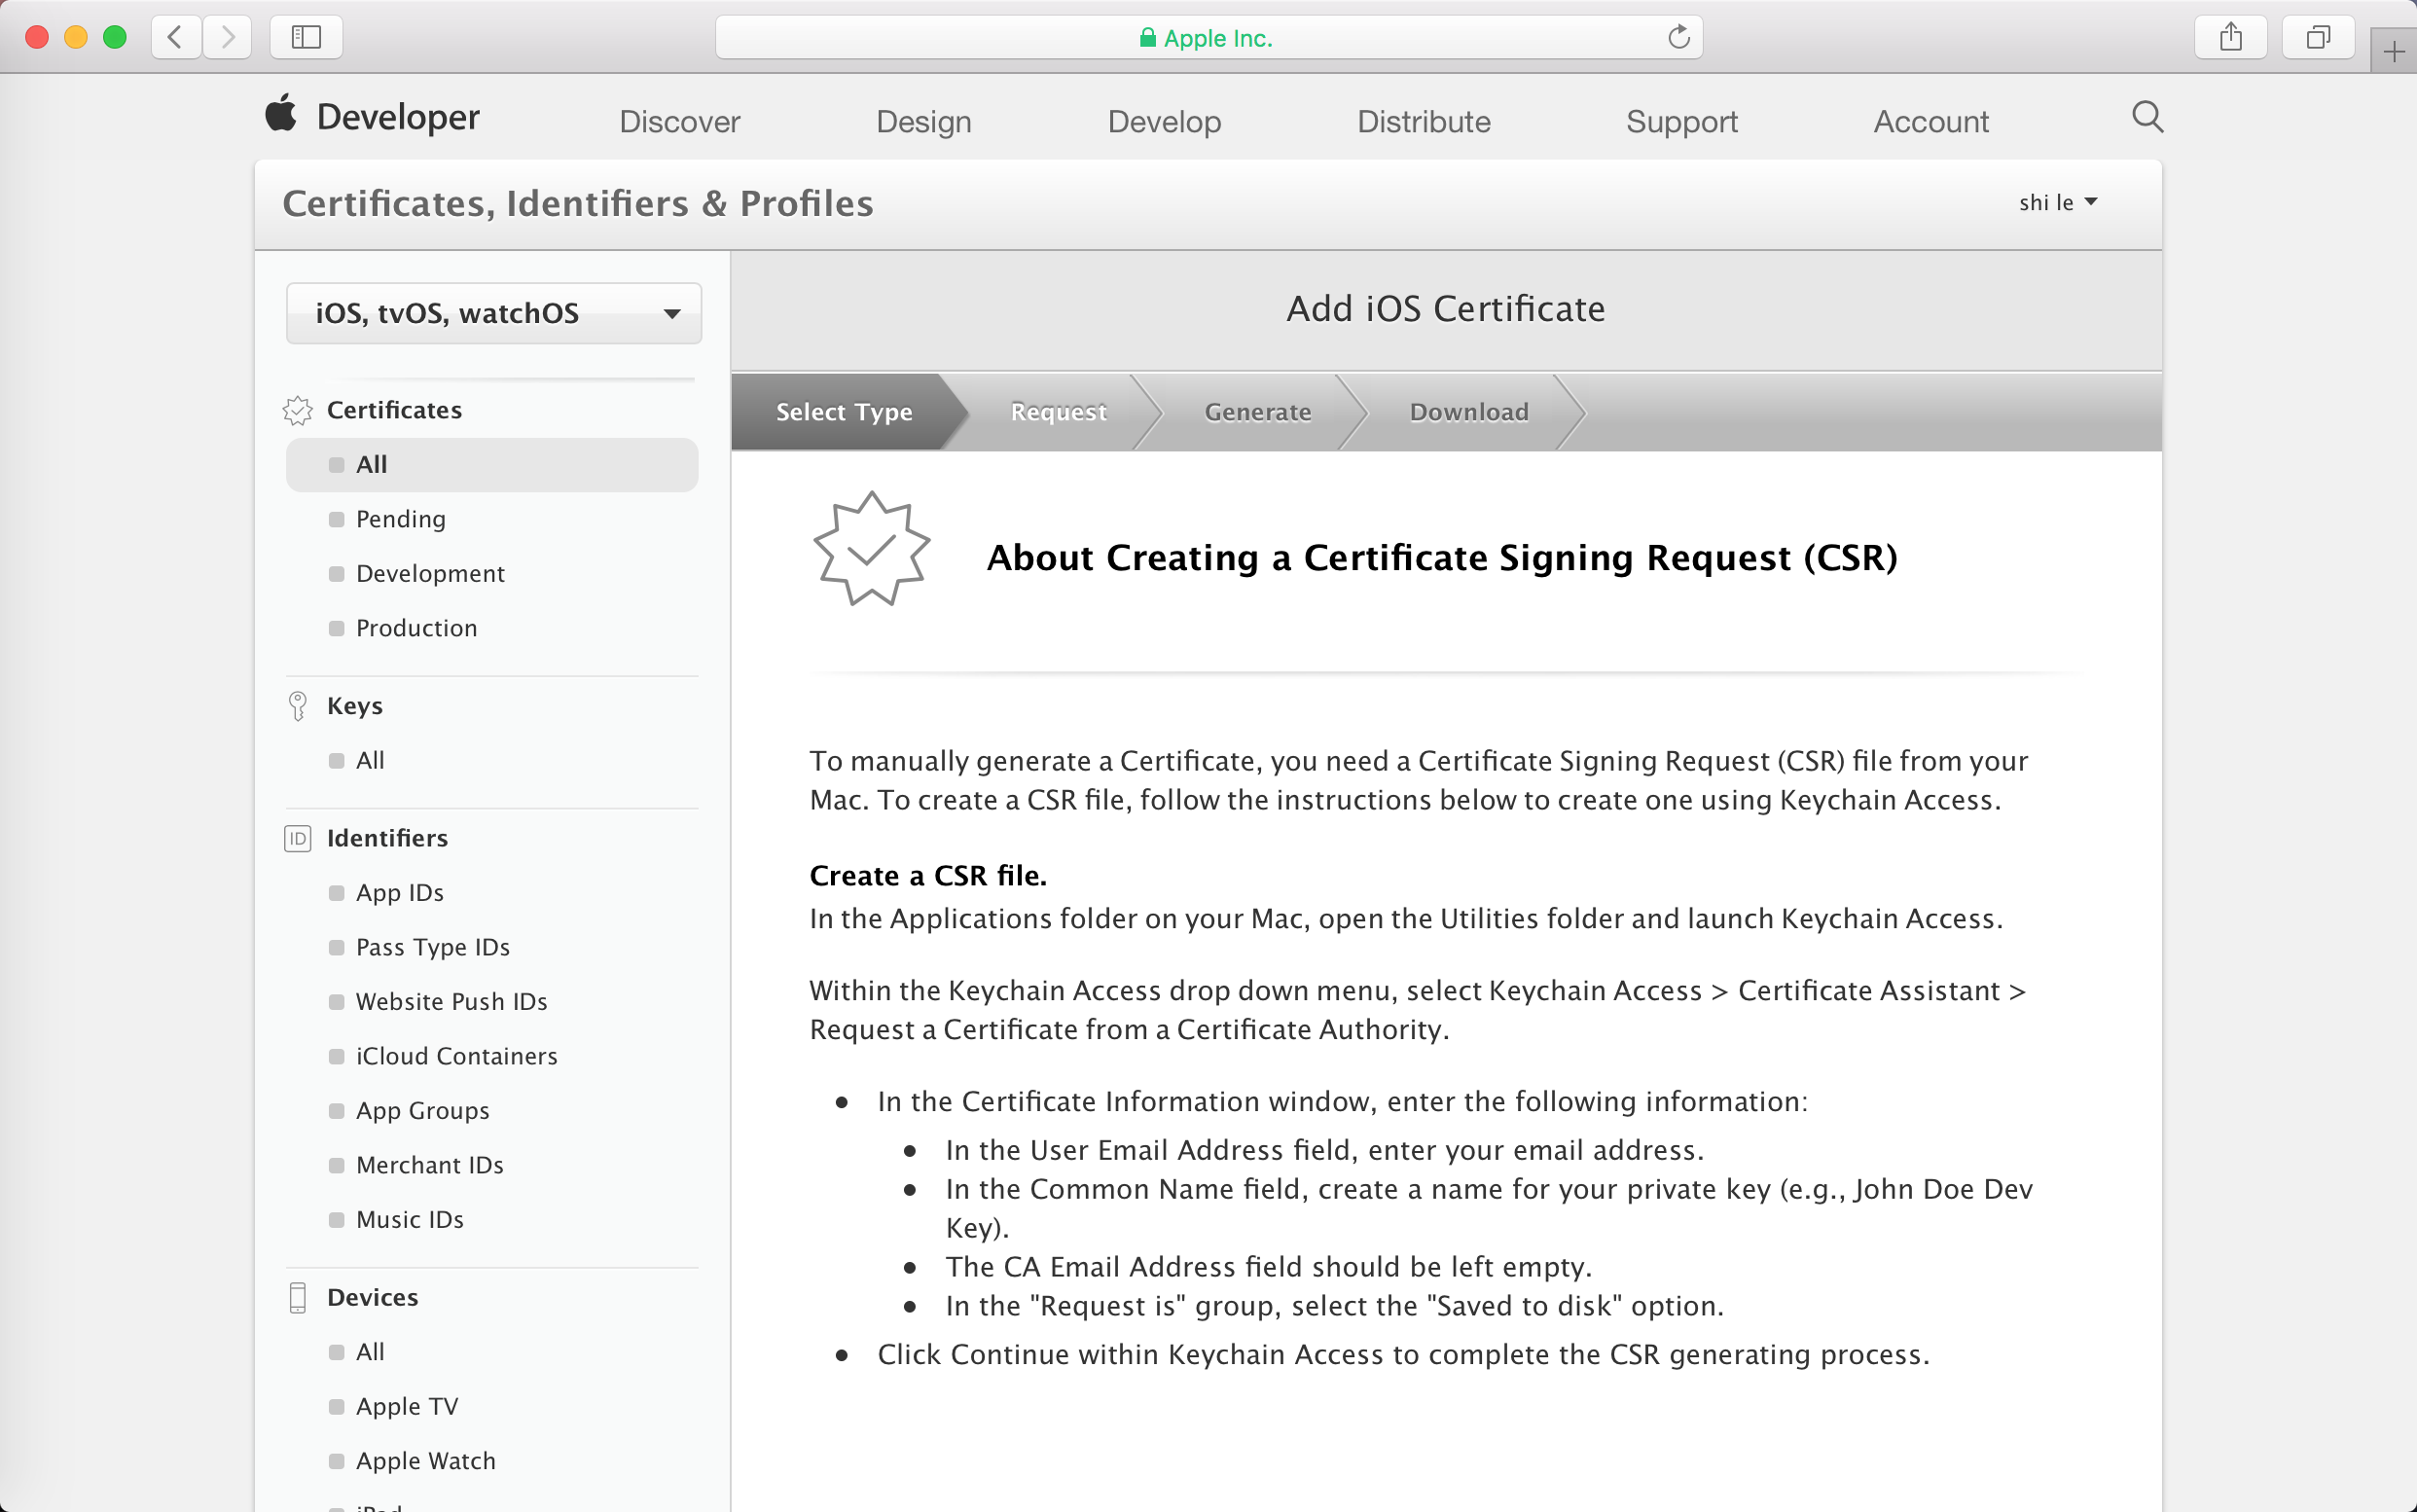Screen dimensions: 2417x1512
Task: Show All under Keys
Action: pyautogui.click(x=370, y=761)
